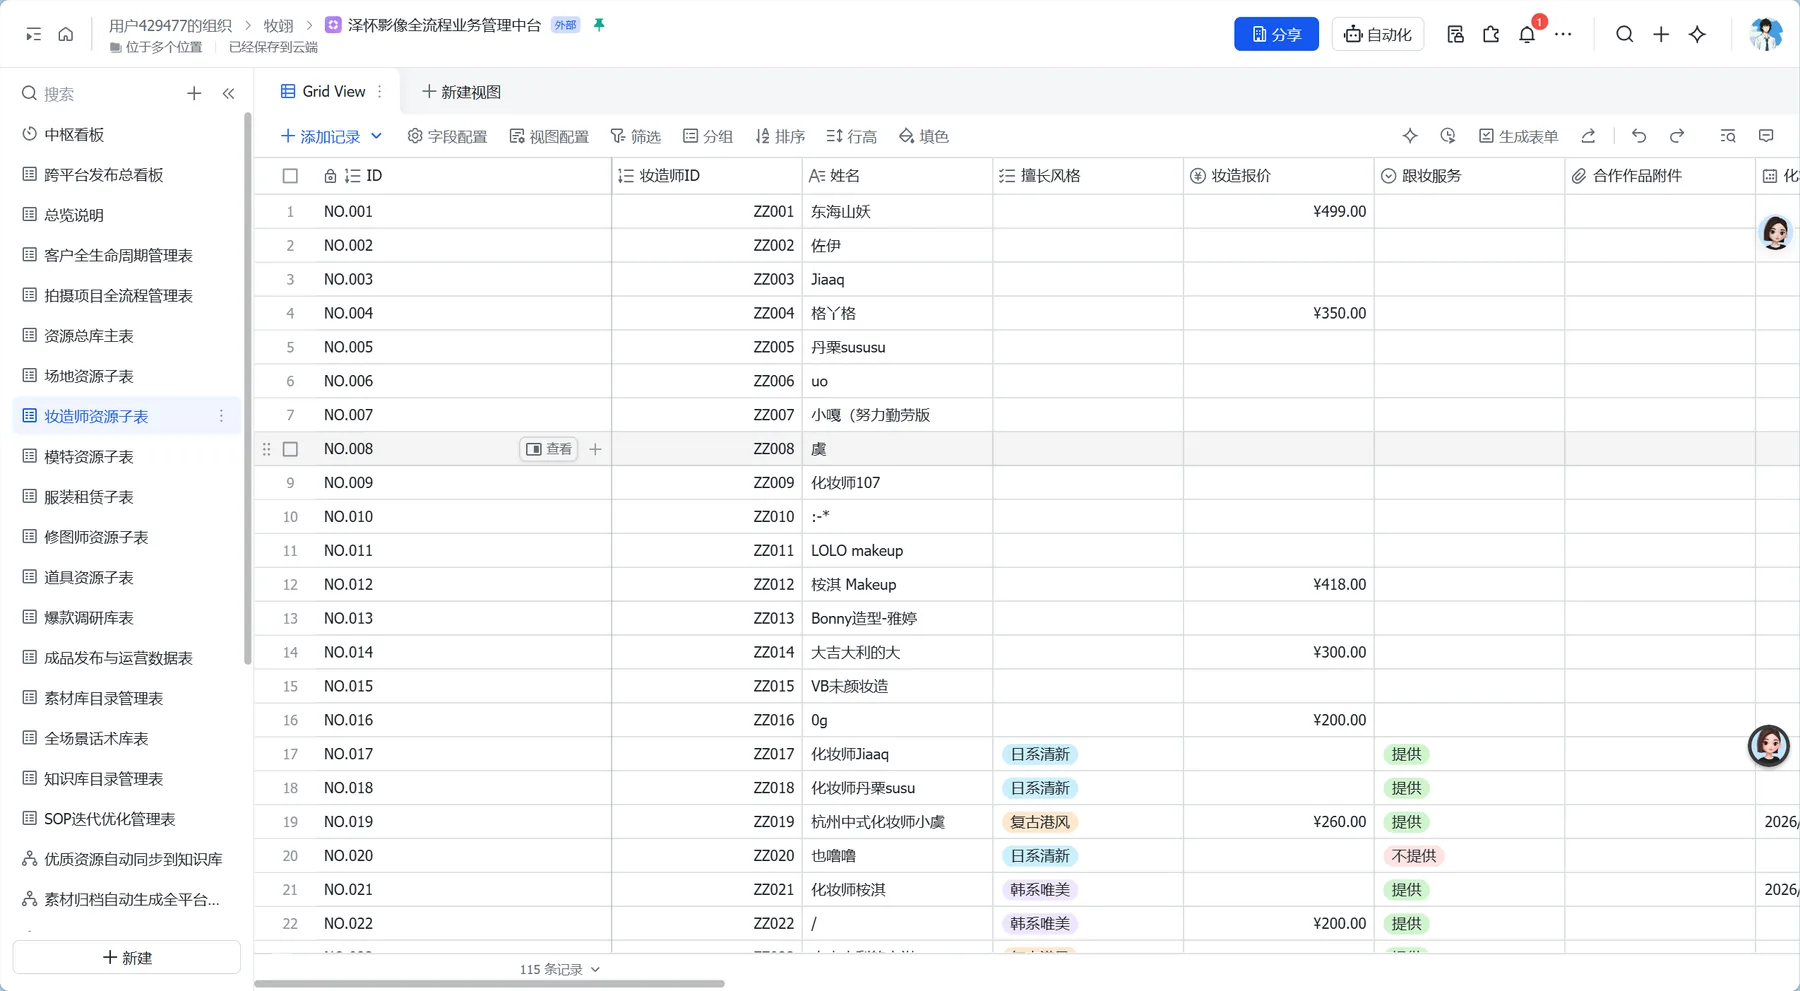This screenshot has width=1800, height=991.
Task: Redo the last action
Action: pyautogui.click(x=1677, y=136)
